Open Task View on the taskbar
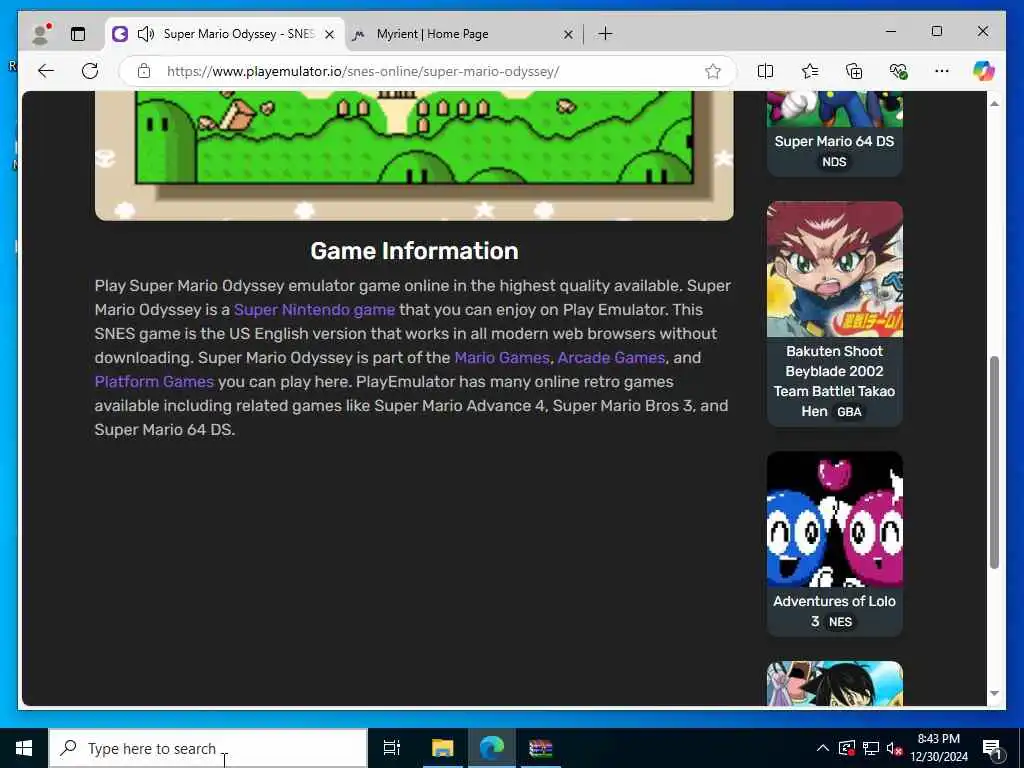Screen dimensions: 1024x768 tap(392, 748)
